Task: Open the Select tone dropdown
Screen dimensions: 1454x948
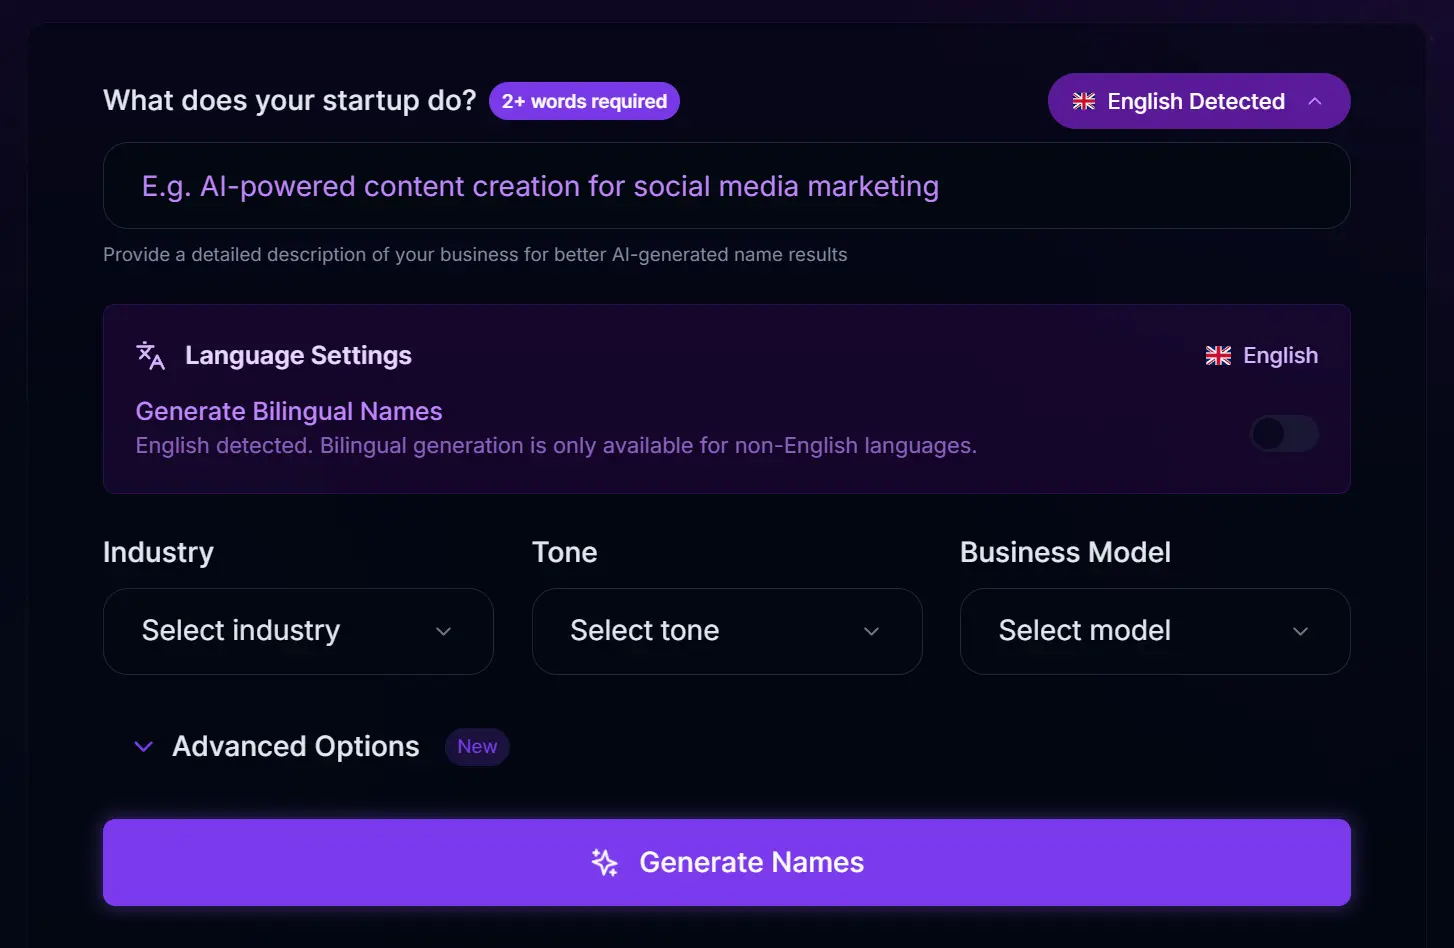Action: tap(727, 631)
